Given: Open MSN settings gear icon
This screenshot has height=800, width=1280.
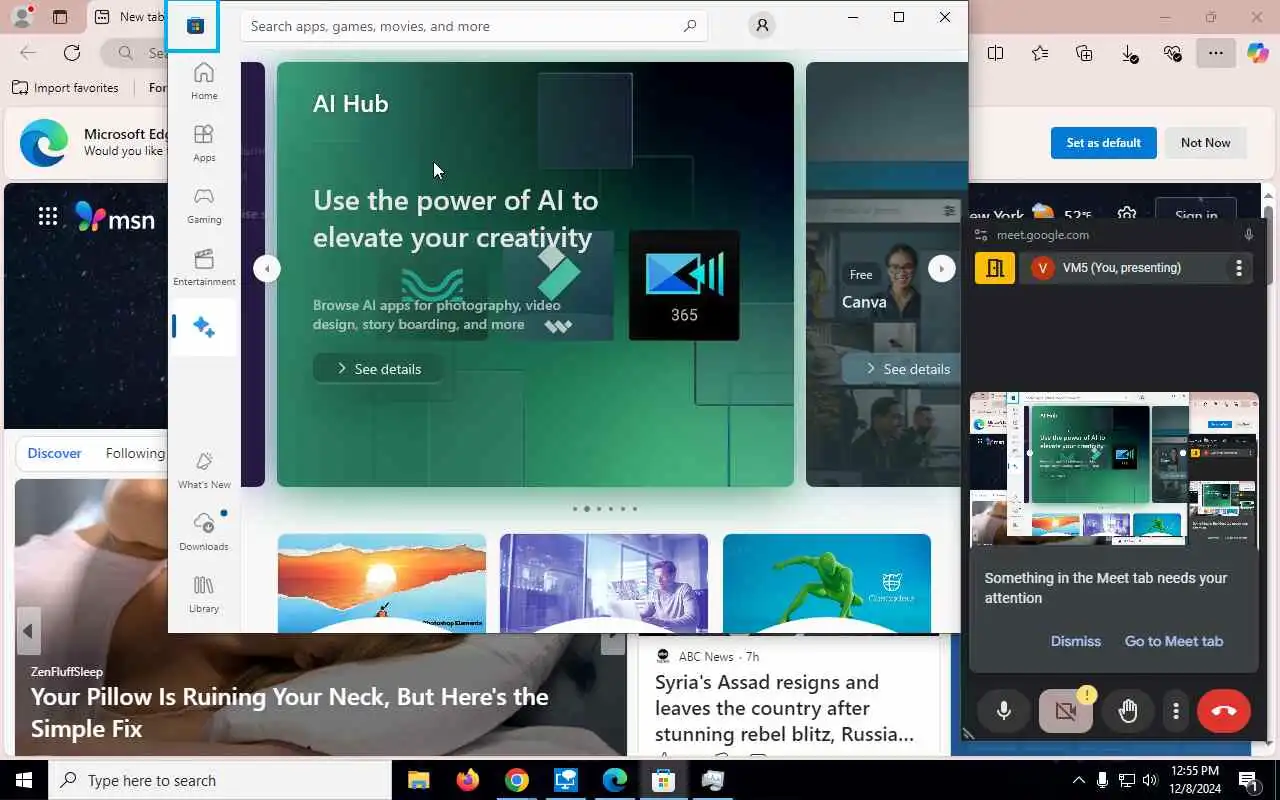Looking at the screenshot, I should tap(1127, 215).
